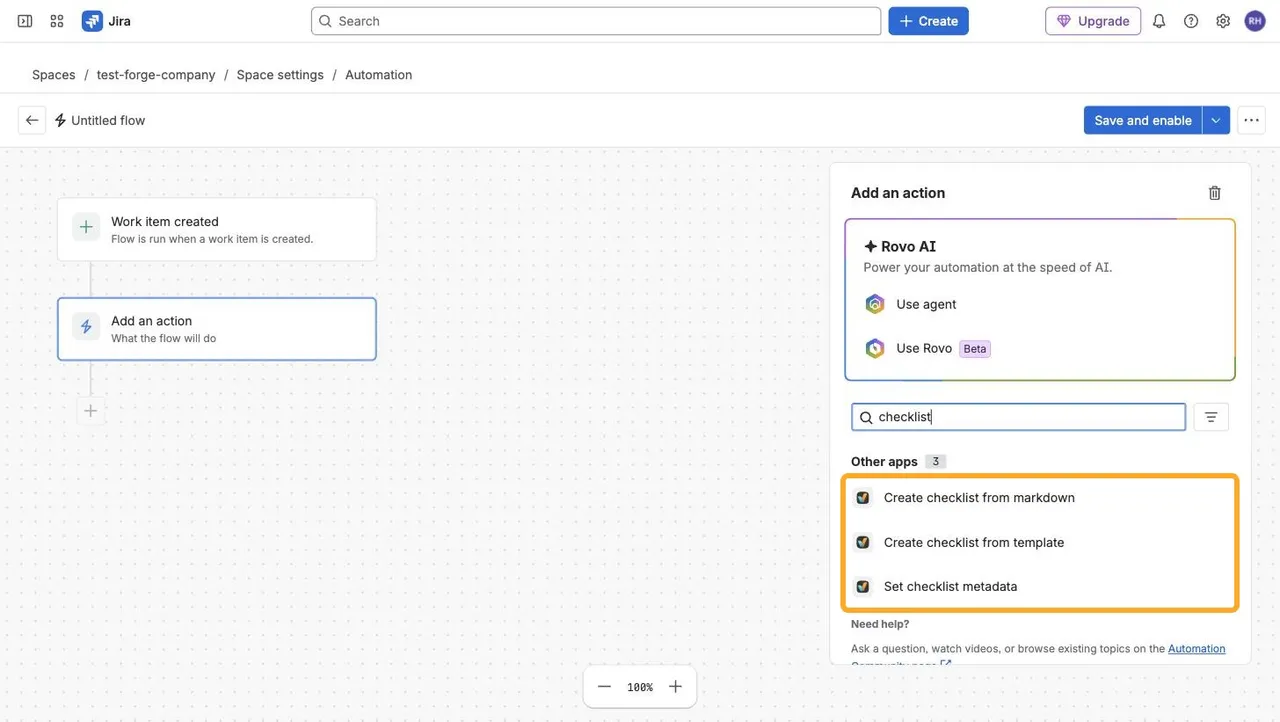The image size is (1280, 722).
Task: Expand the Save and enable dropdown arrow
Action: pyautogui.click(x=1216, y=120)
